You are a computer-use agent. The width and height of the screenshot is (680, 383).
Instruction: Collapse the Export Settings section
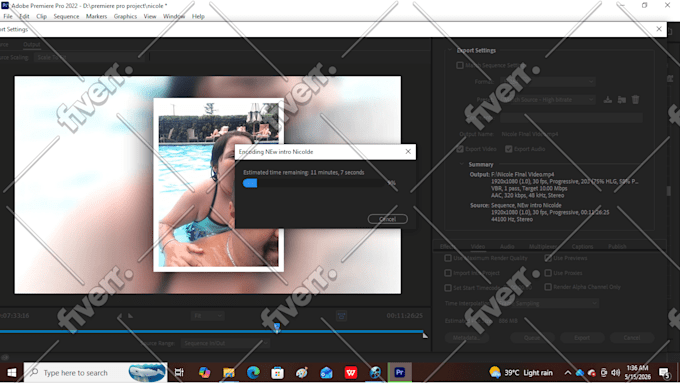[450, 50]
